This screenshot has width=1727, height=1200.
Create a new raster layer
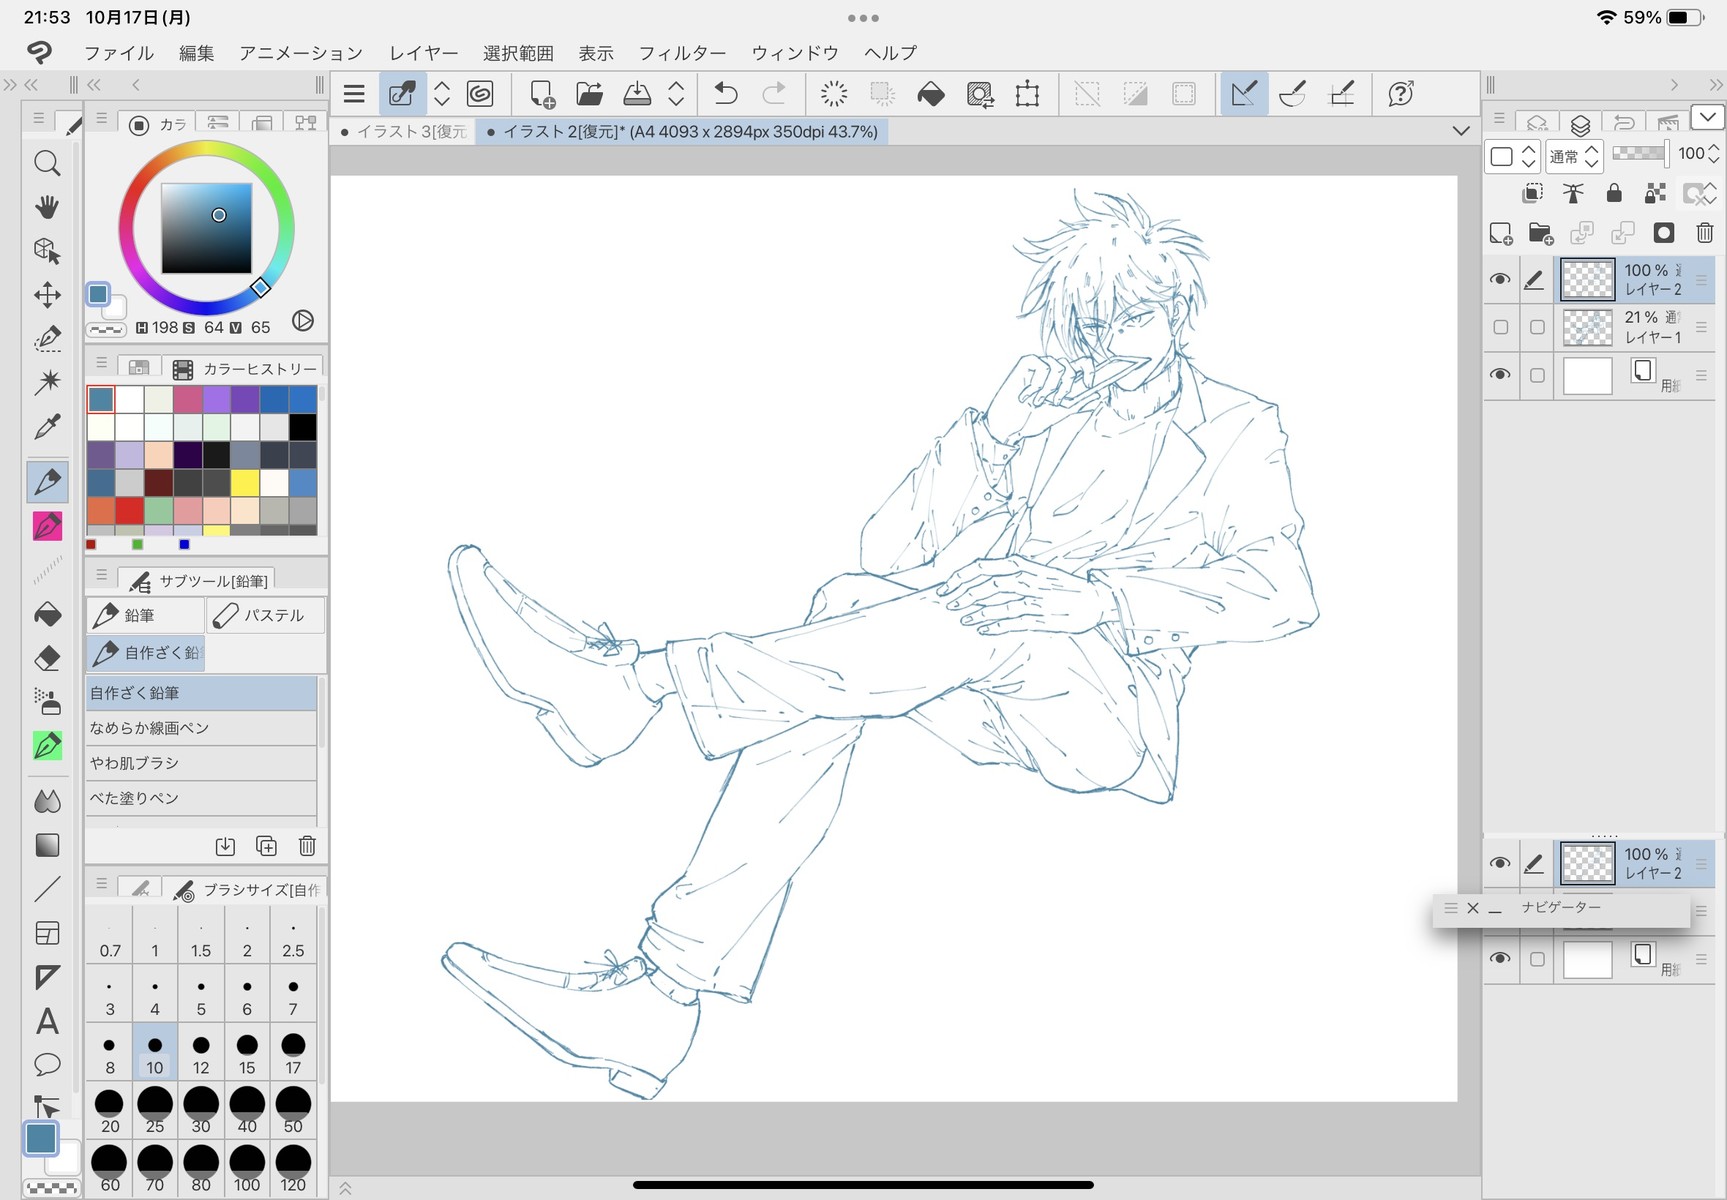[1501, 233]
